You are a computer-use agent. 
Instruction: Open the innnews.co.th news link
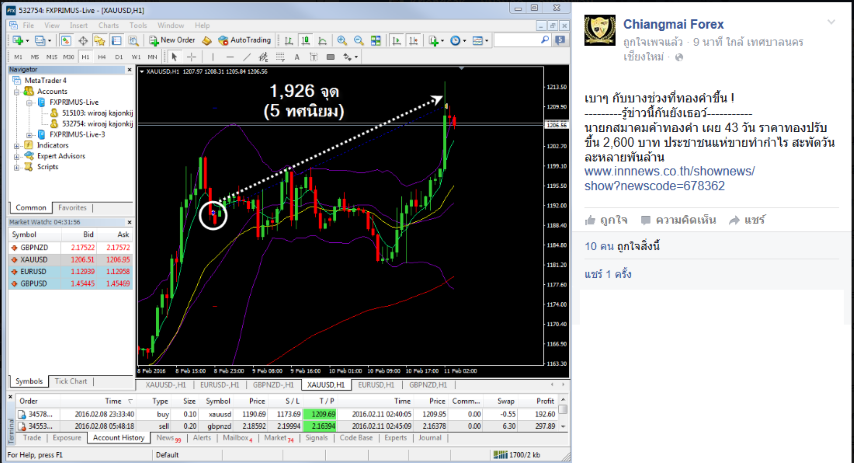click(x=669, y=179)
